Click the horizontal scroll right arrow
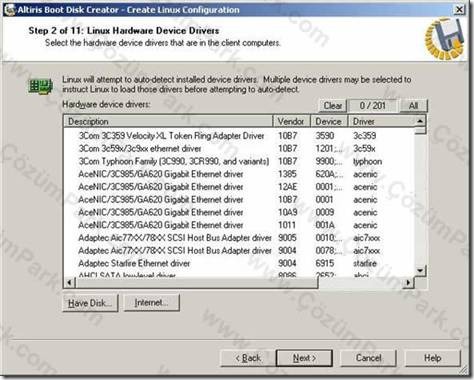This screenshot has width=474, height=380. 408,283
